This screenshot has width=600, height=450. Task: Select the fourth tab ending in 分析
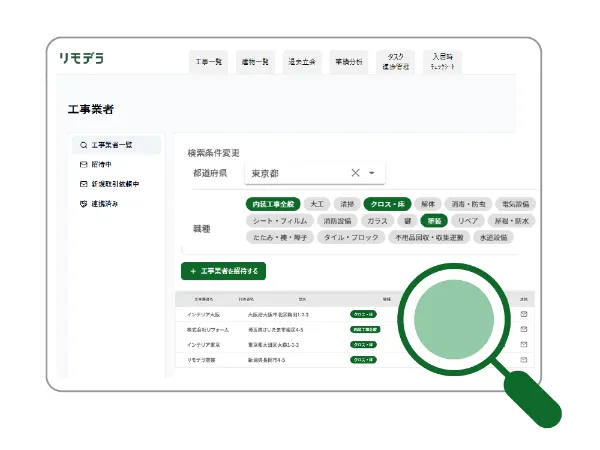(x=349, y=62)
